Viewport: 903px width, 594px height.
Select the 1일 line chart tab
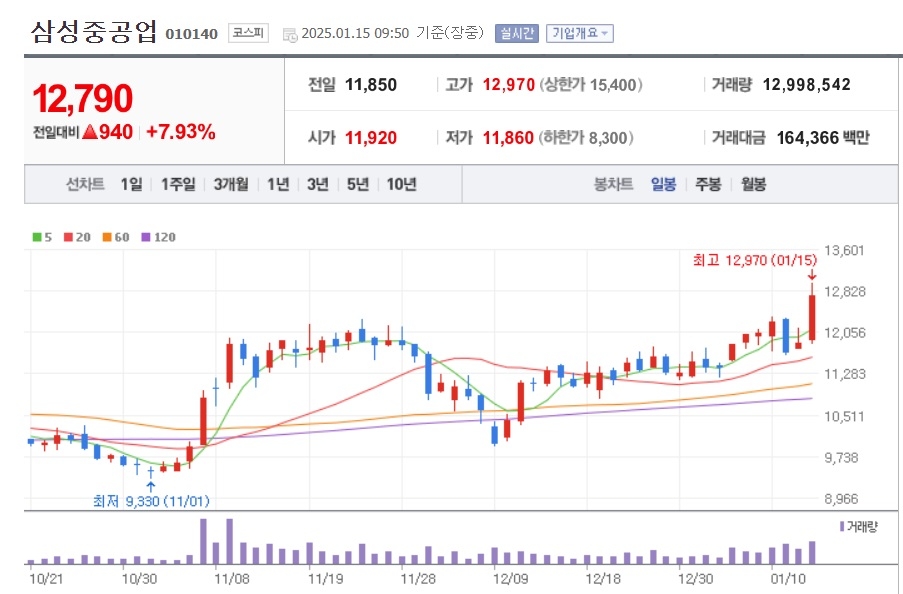click(x=131, y=184)
